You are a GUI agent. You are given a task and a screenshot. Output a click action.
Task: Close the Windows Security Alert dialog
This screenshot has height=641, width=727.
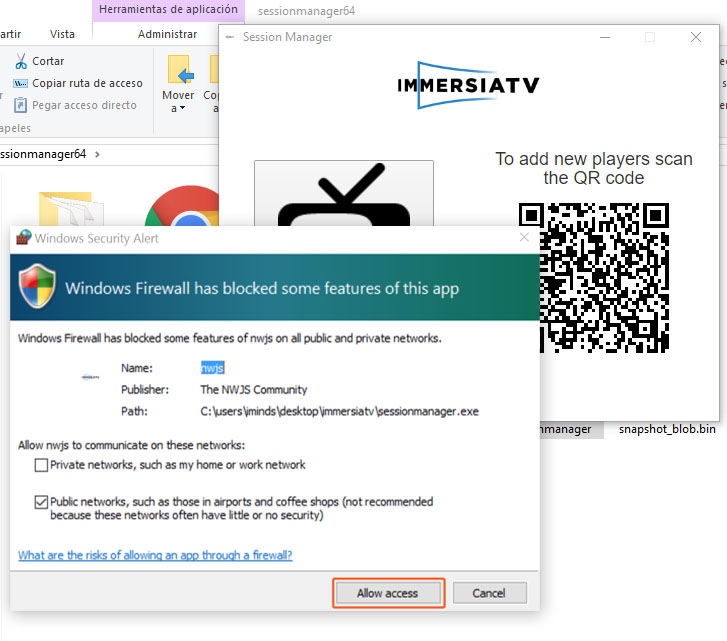[524, 237]
